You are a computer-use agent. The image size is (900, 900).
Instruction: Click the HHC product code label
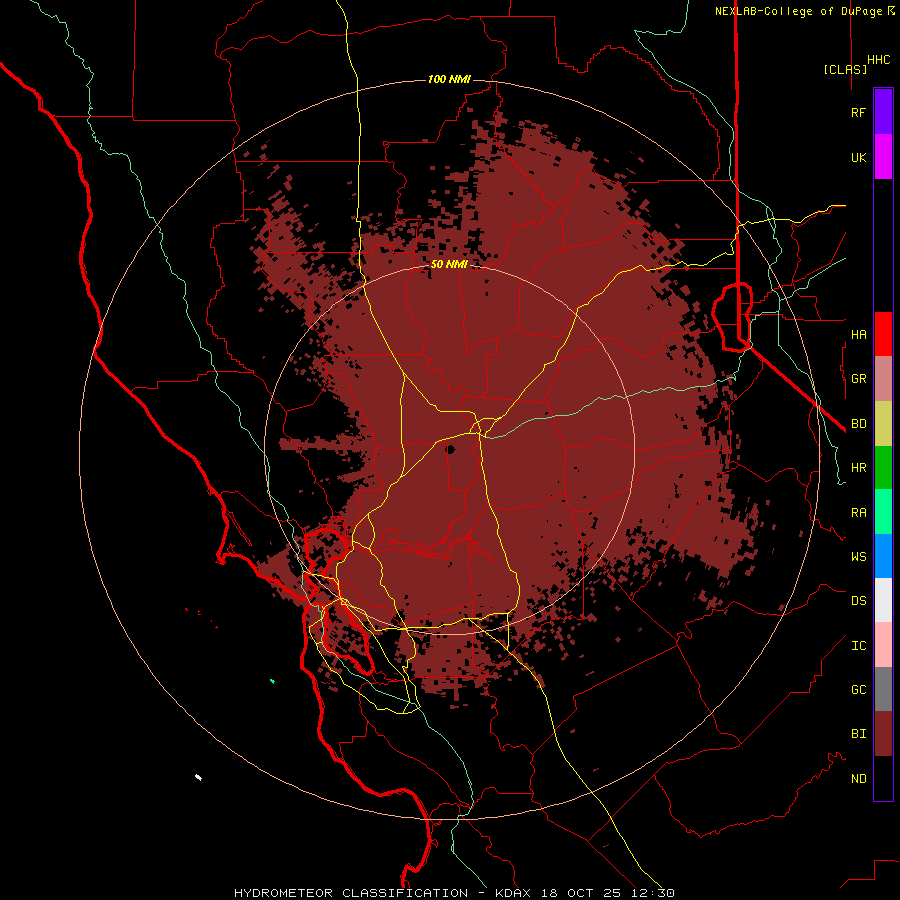879,60
